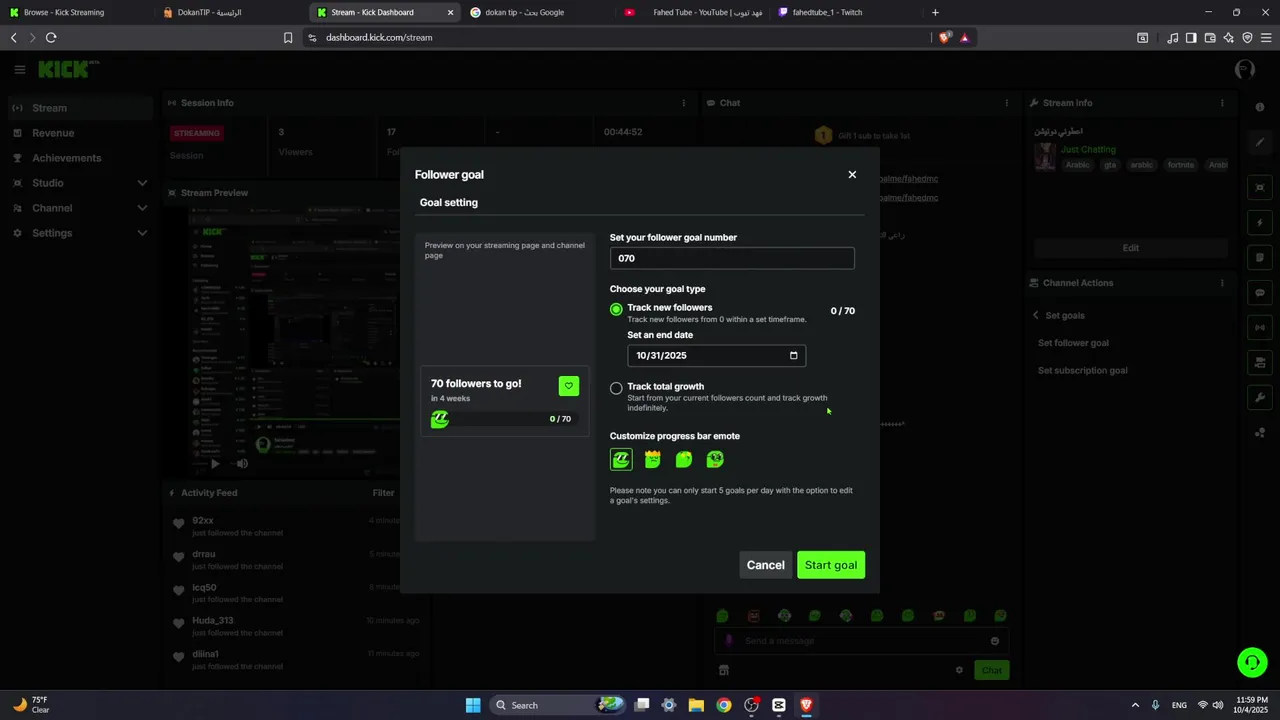This screenshot has height=720, width=1280.
Task: Open the hamburger menu beside Kick logo
Action: pyautogui.click(x=20, y=69)
